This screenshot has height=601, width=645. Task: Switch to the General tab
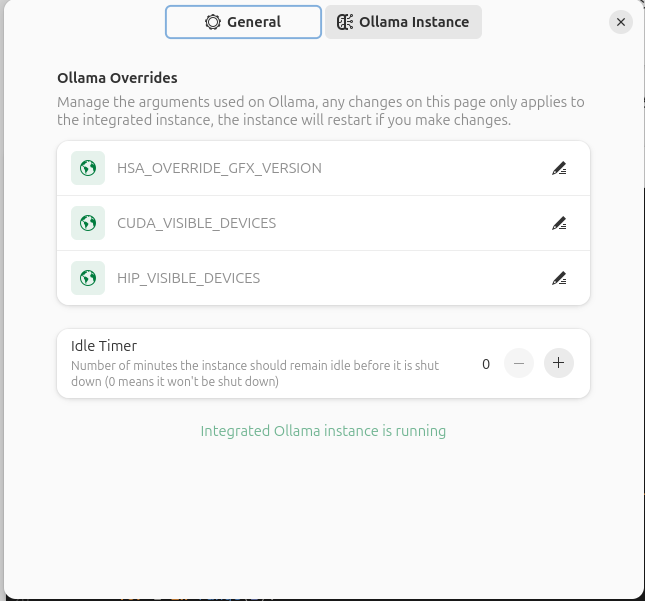click(243, 22)
